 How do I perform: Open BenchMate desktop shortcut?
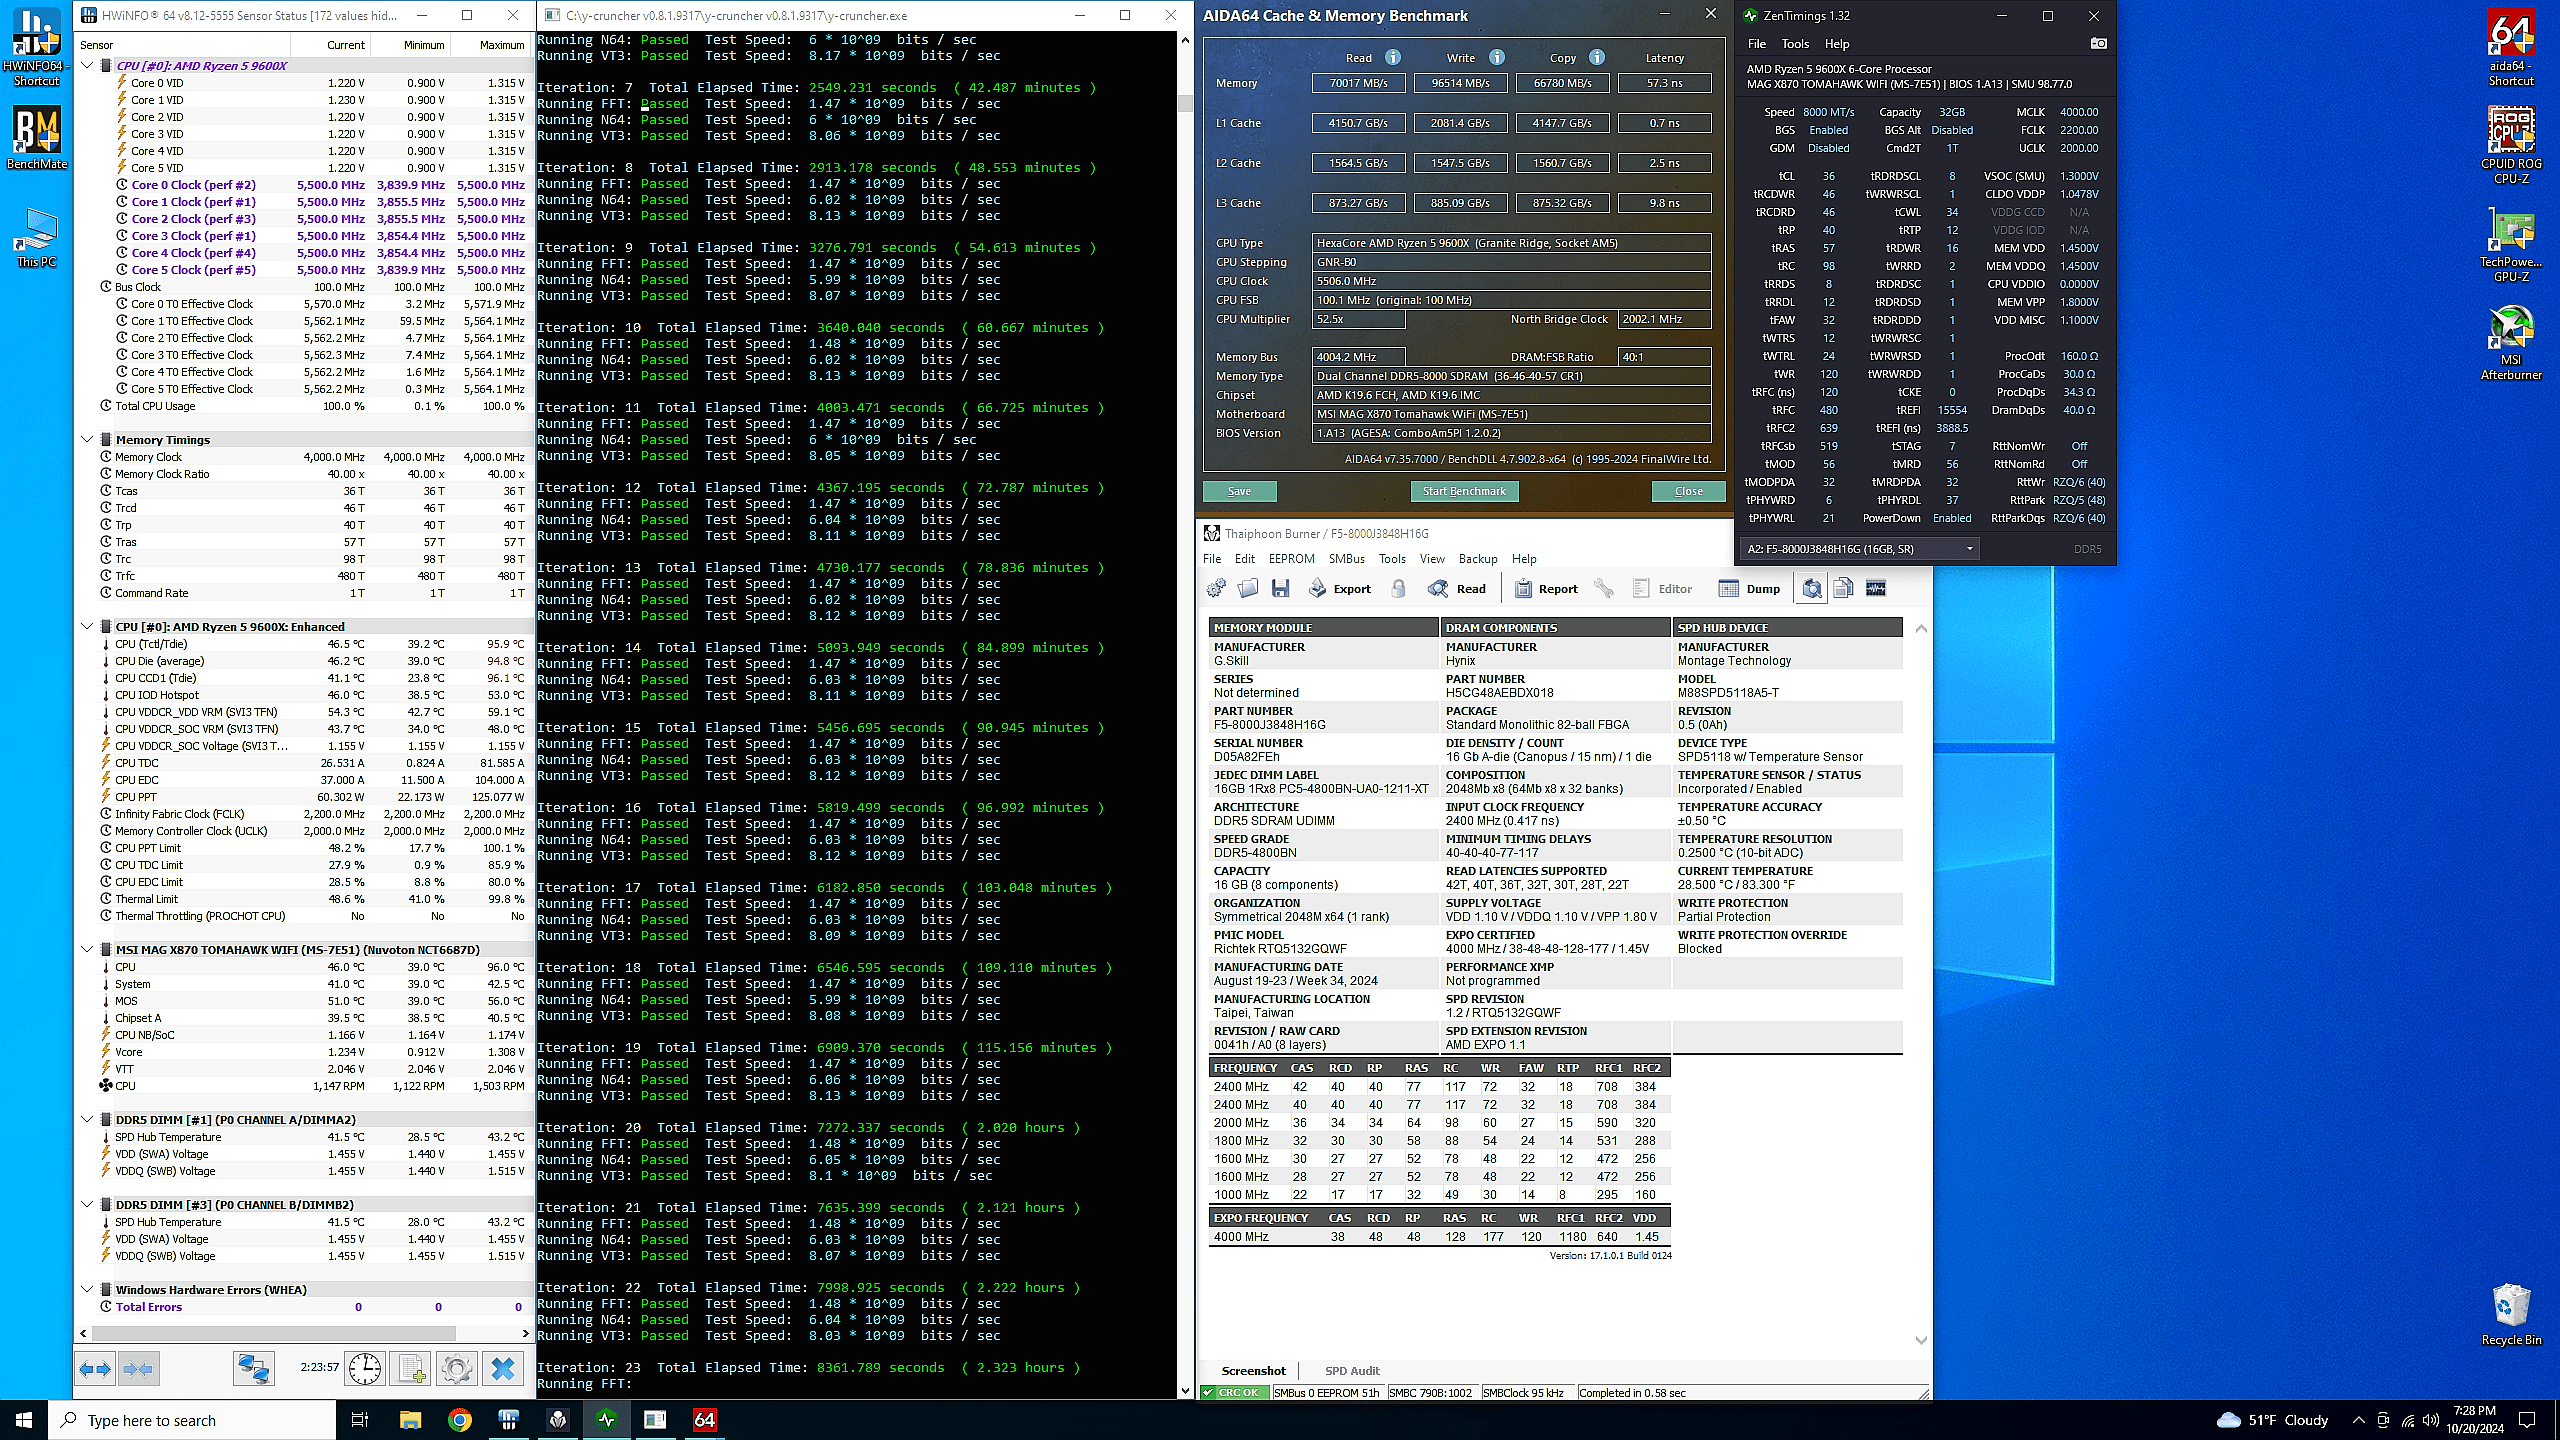pos(37,138)
